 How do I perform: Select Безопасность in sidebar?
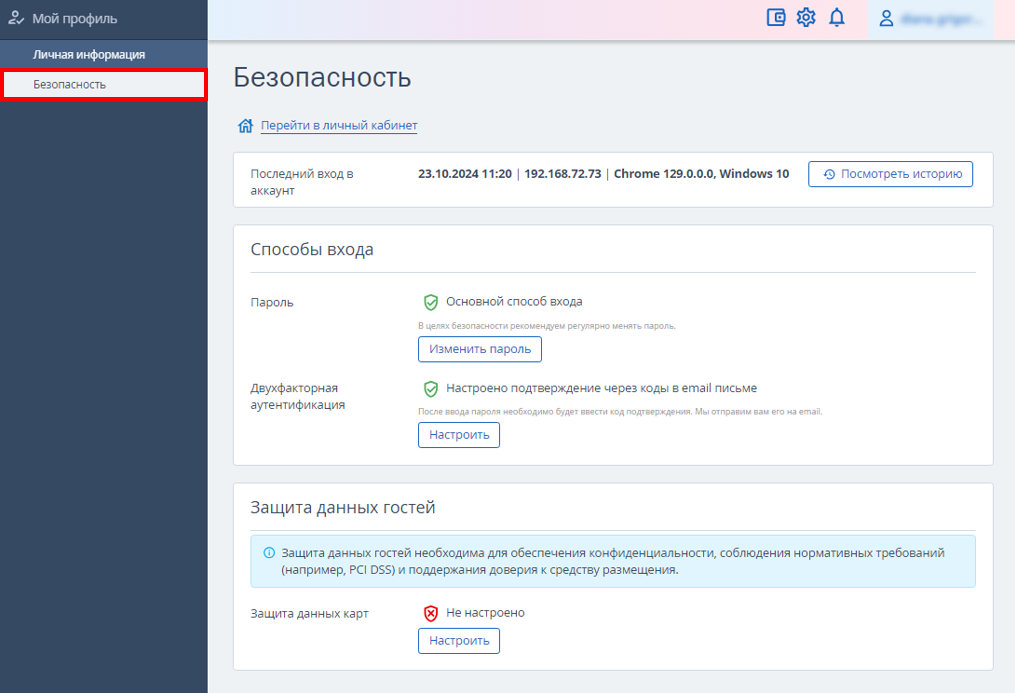(x=104, y=85)
